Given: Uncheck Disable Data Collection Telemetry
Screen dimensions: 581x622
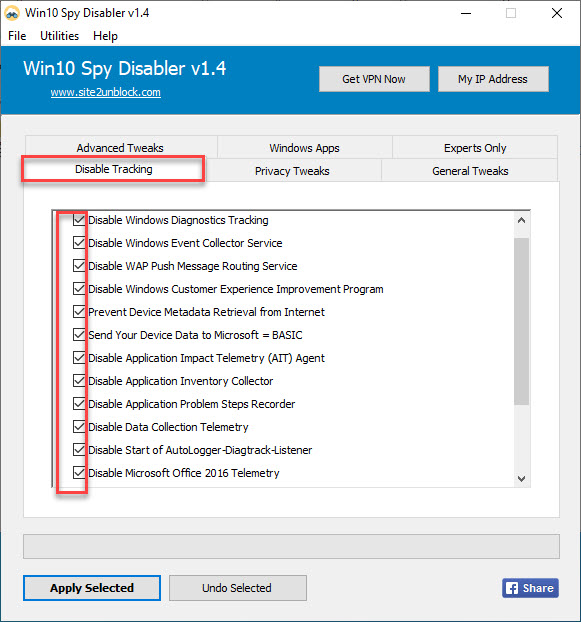Looking at the screenshot, I should click(x=79, y=427).
